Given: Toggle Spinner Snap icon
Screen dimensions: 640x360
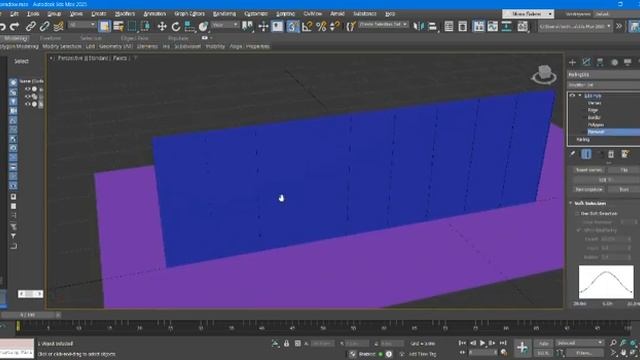Looking at the screenshot, I should (x=334, y=27).
